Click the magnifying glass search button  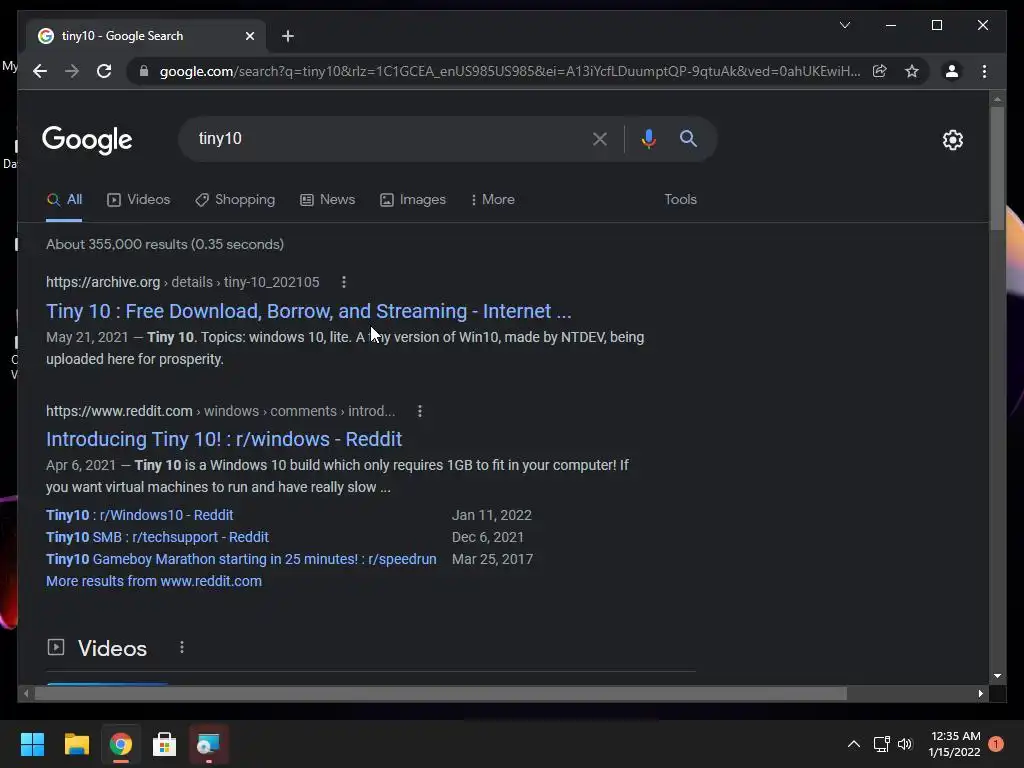(688, 138)
